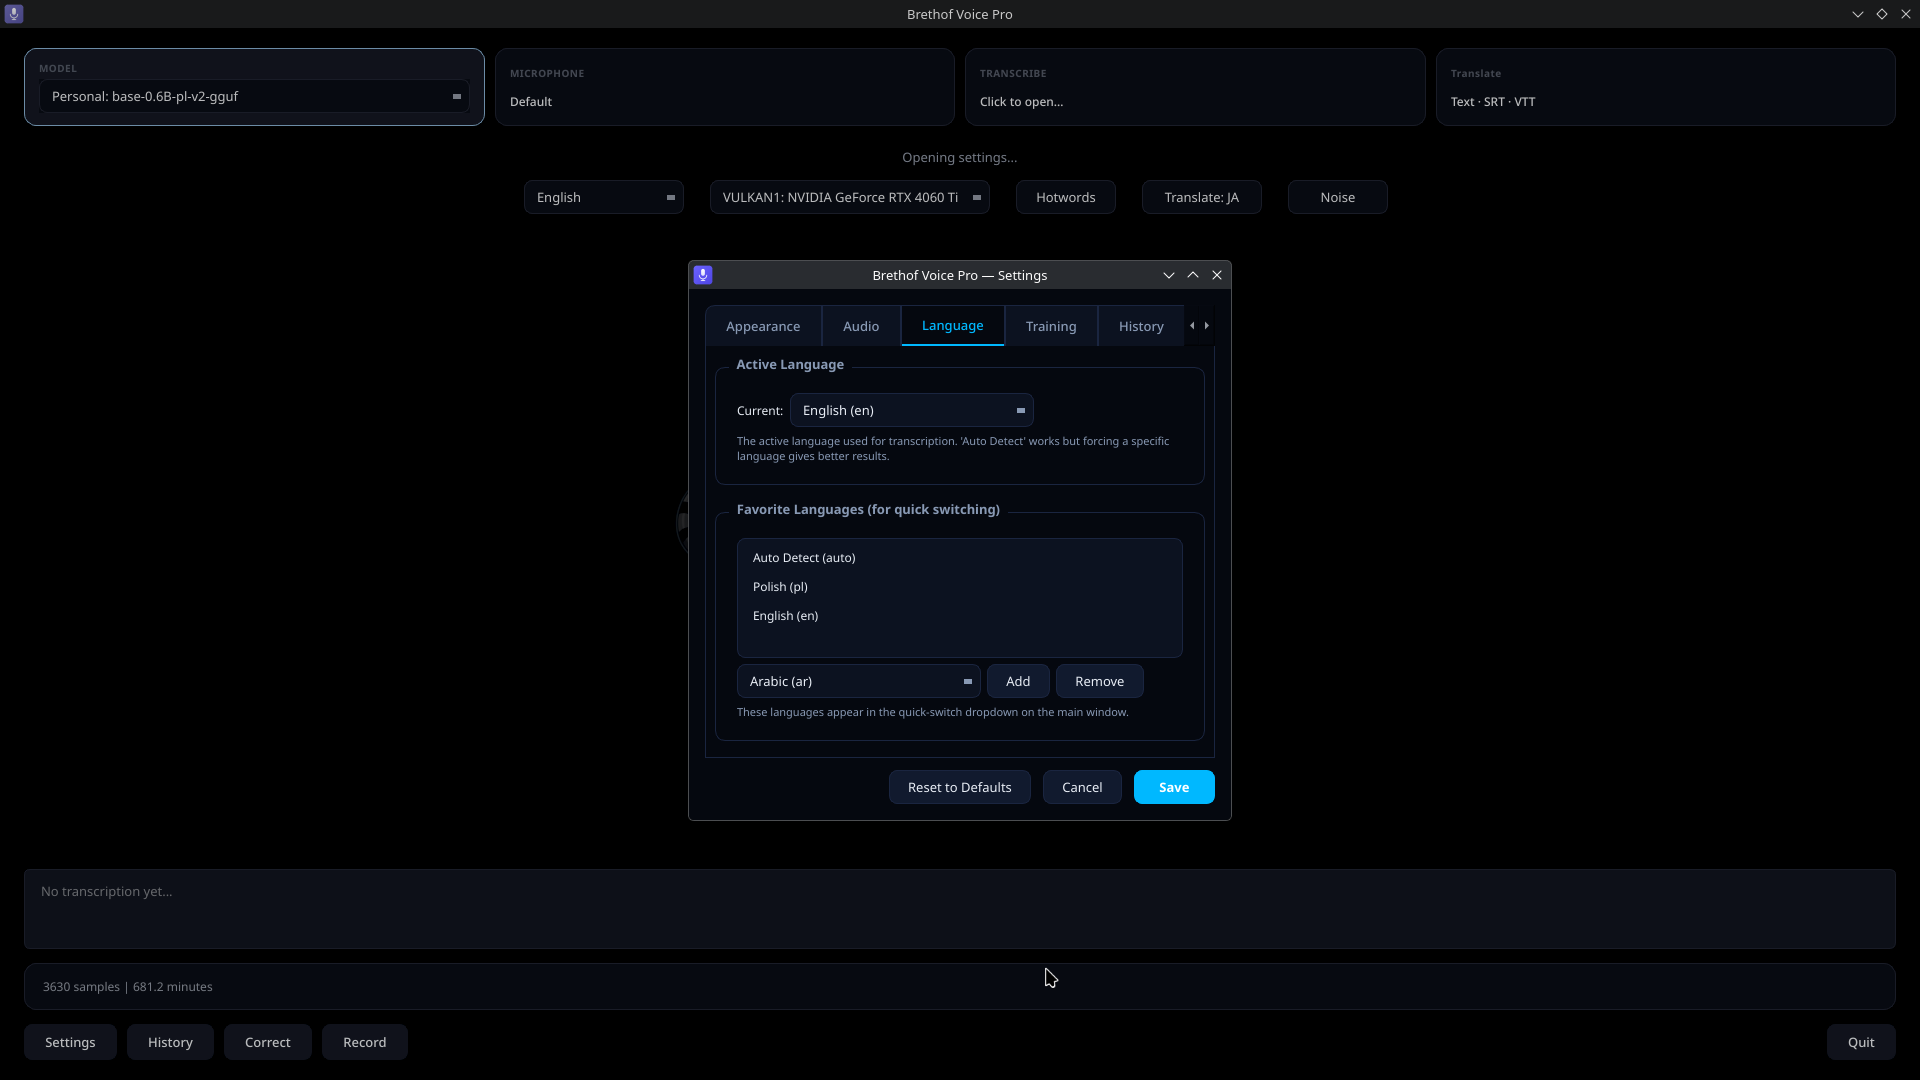Switch to the Training tab

tap(1051, 326)
